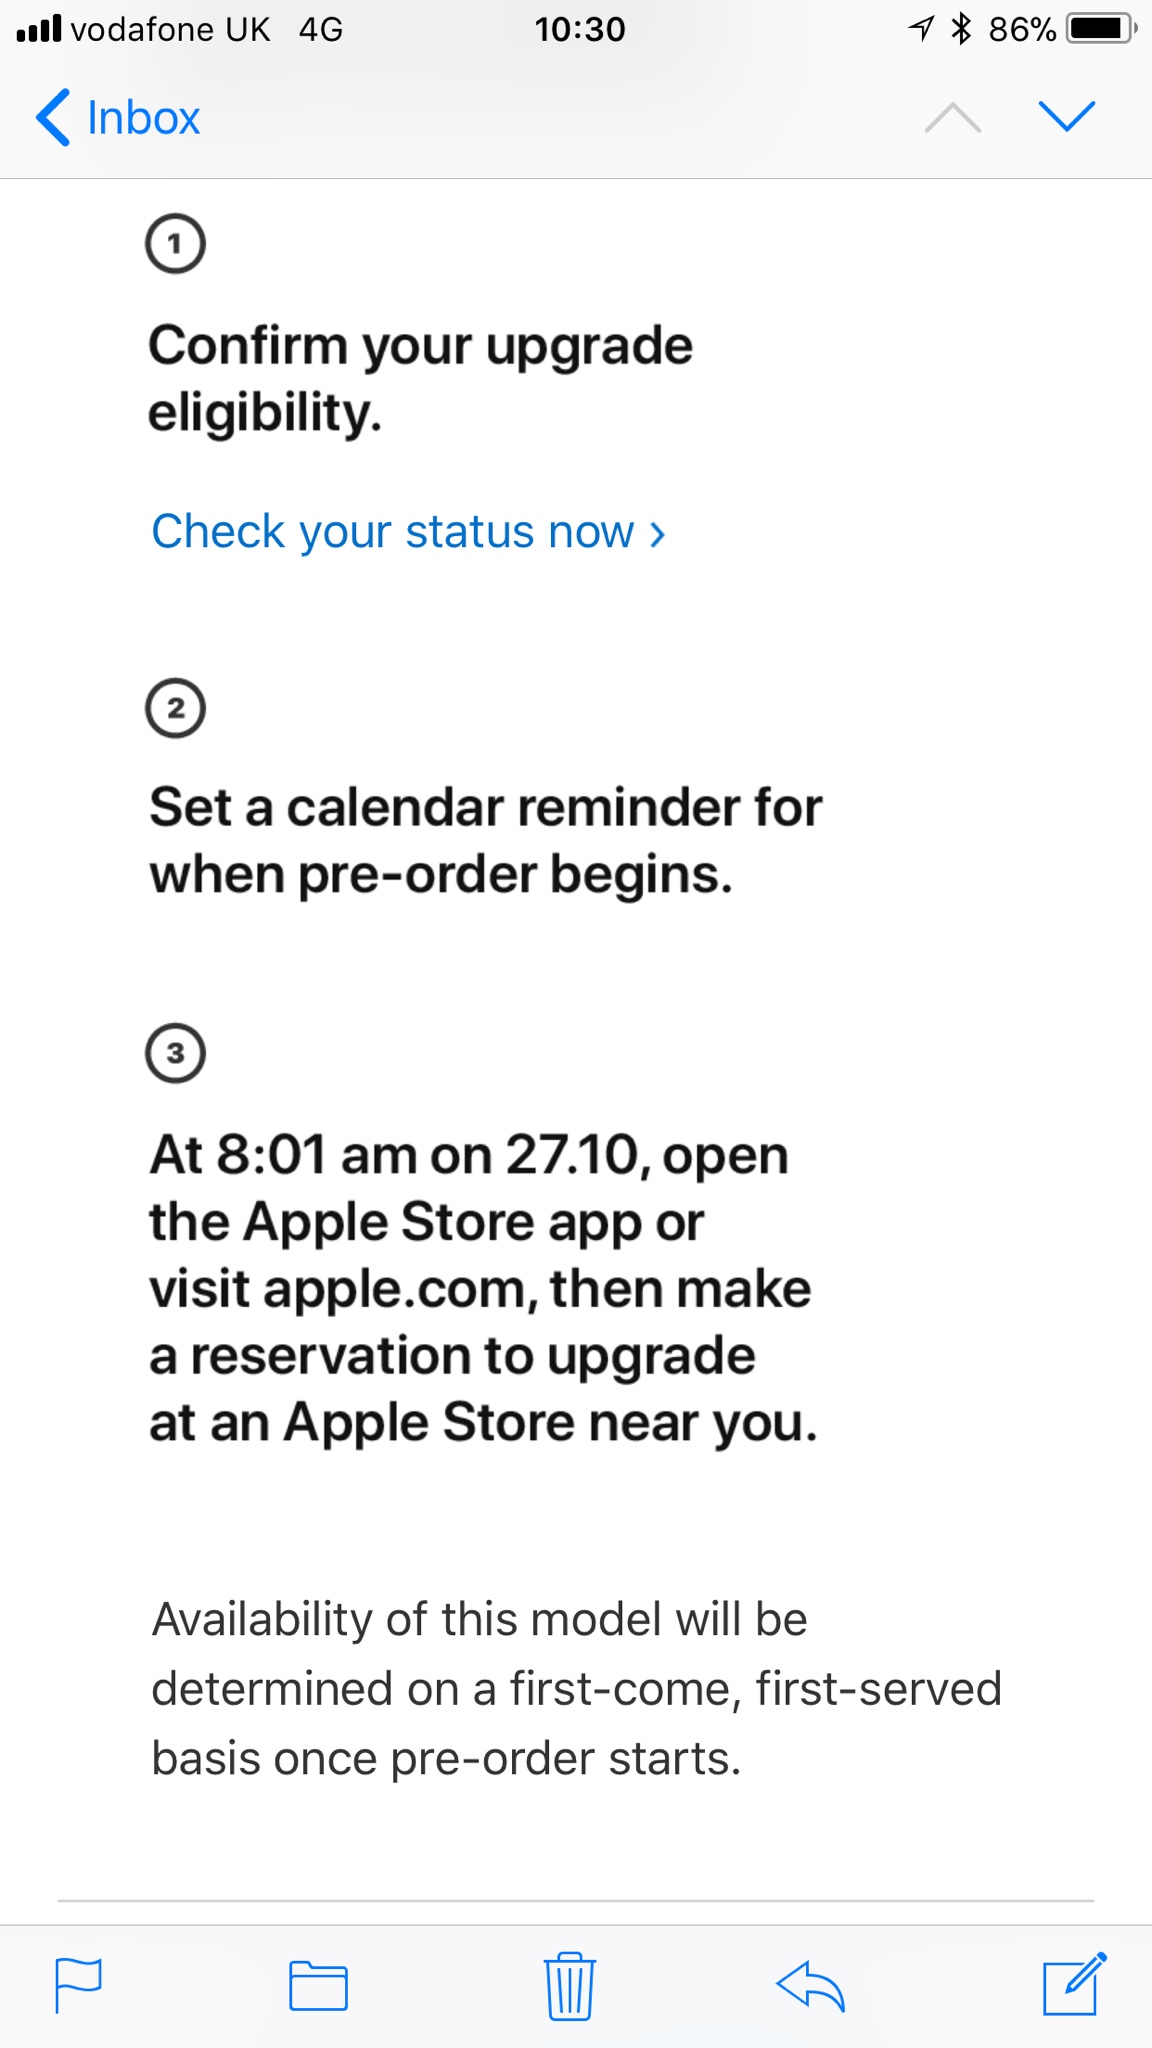Tap the Bluetooth status icon
Screen dimensions: 1152x2048
[961, 29]
